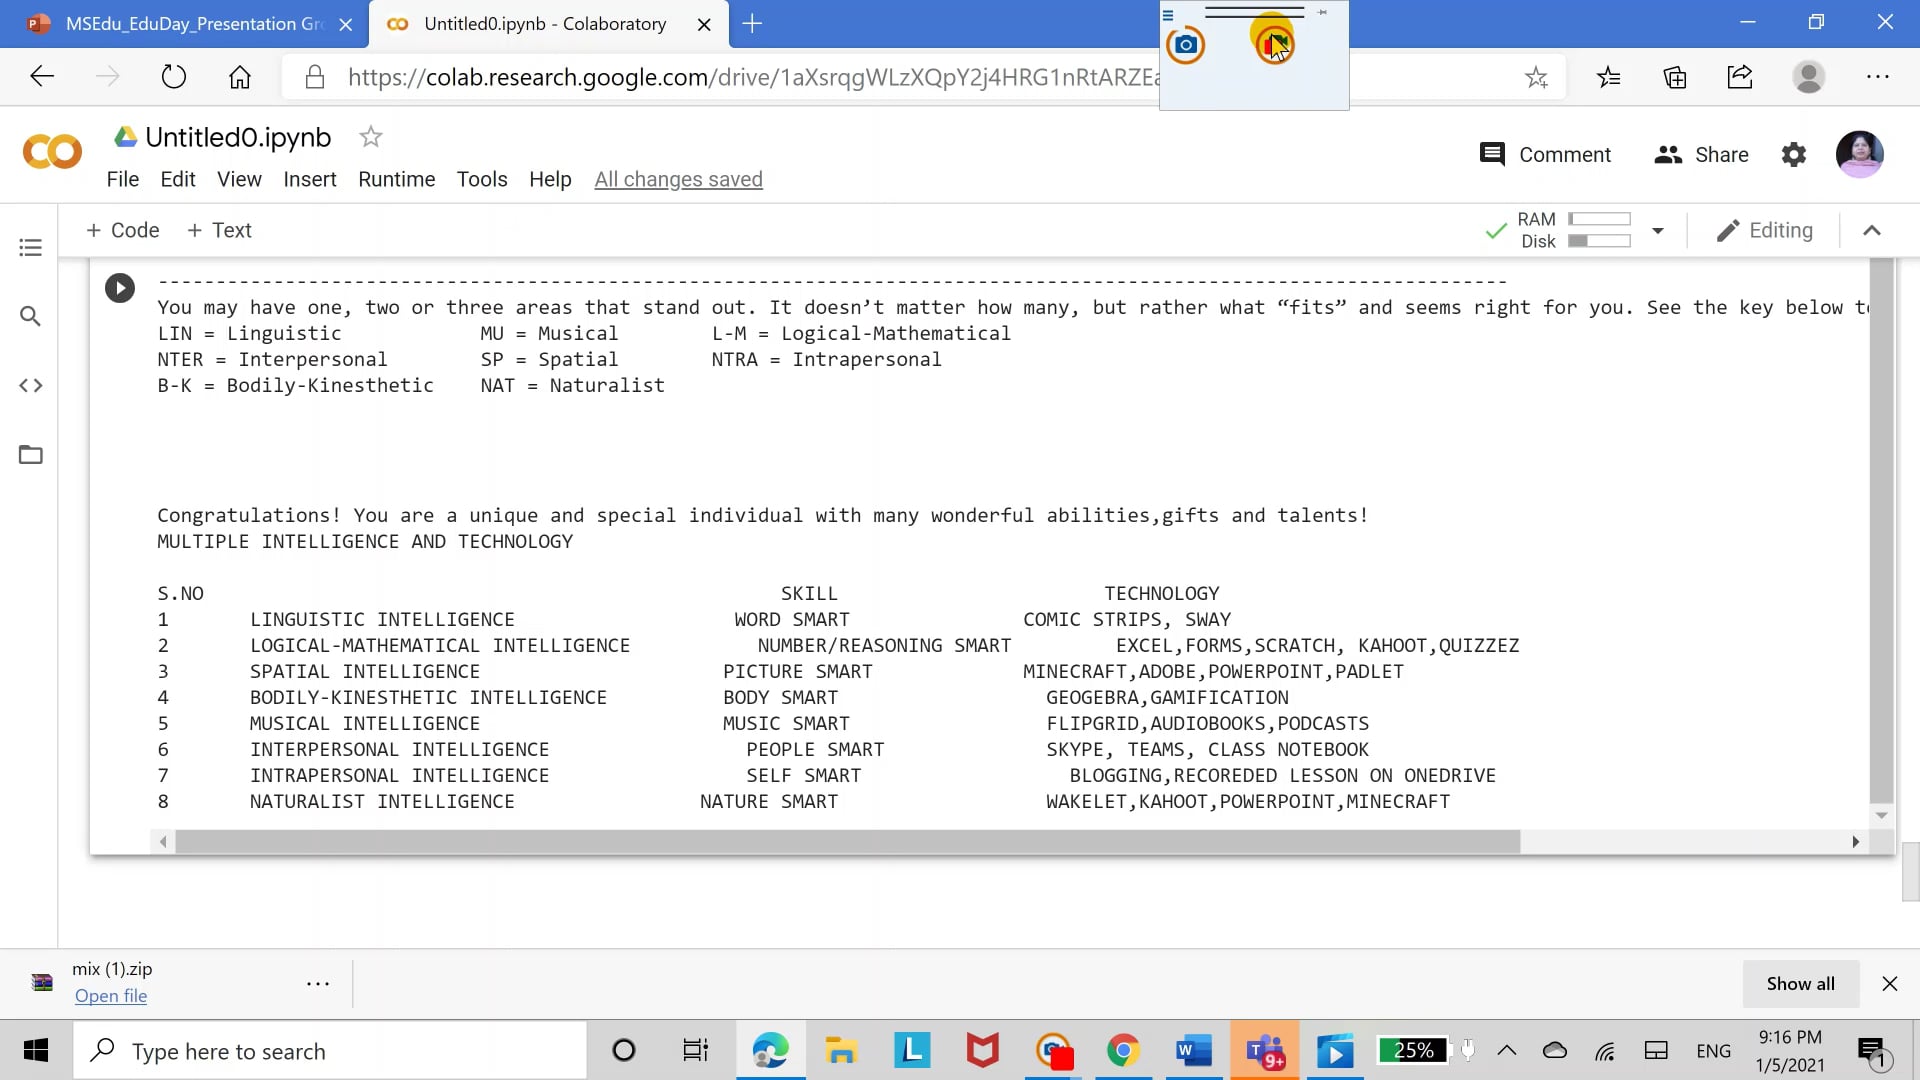Expand the RAM and Disk resources dropdown
The image size is (1920, 1080).
click(1658, 230)
